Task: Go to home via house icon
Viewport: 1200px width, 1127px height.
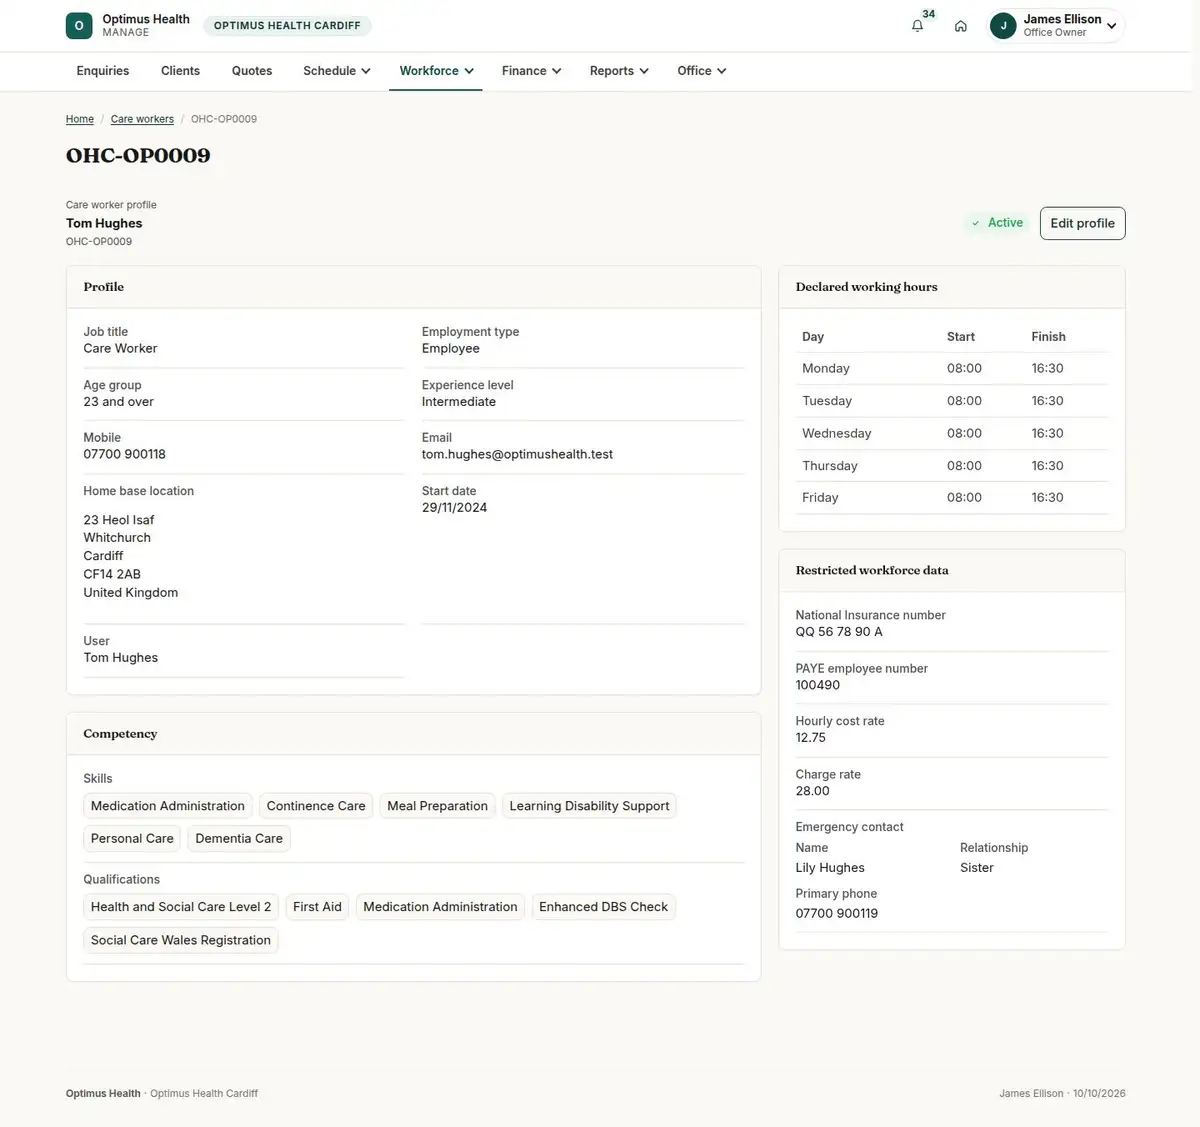Action: pyautogui.click(x=960, y=26)
